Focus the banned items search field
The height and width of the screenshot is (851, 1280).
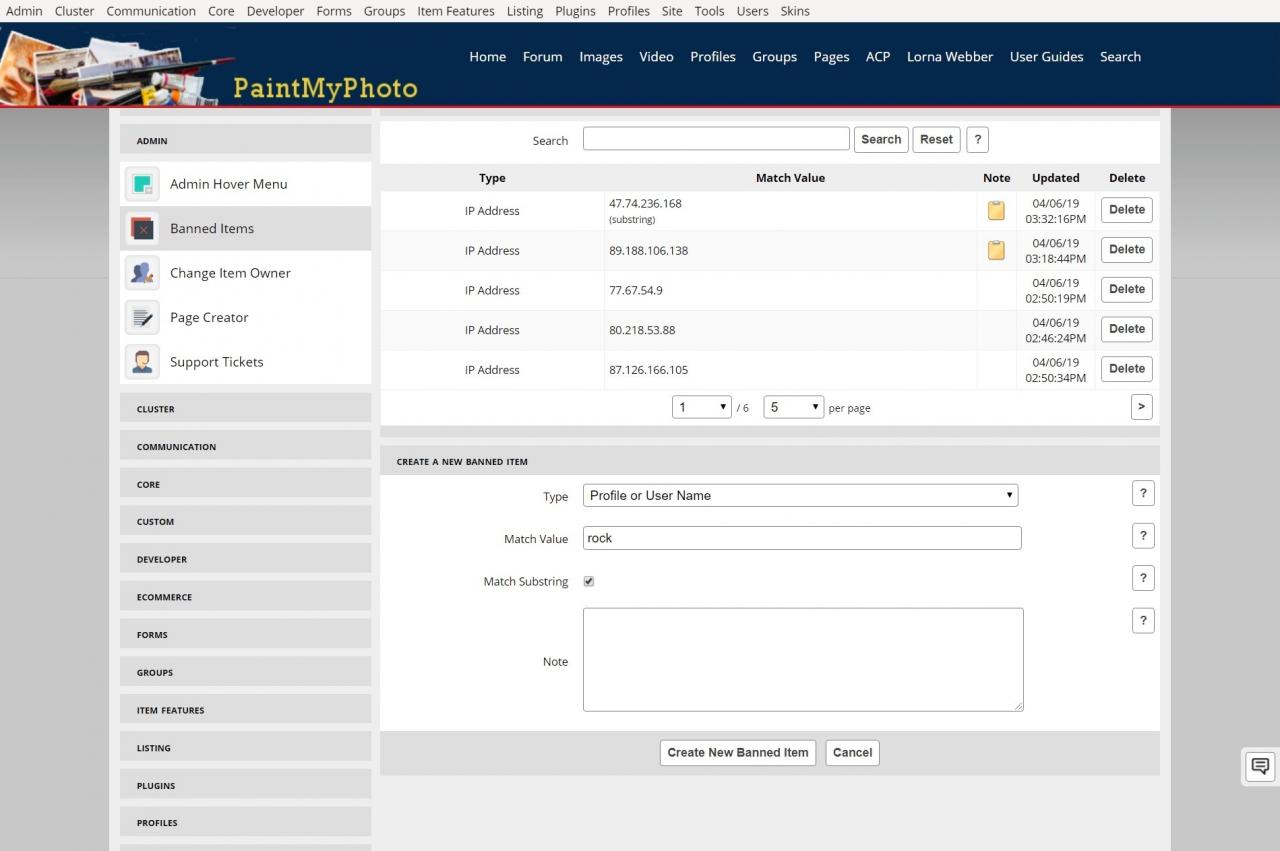(716, 139)
